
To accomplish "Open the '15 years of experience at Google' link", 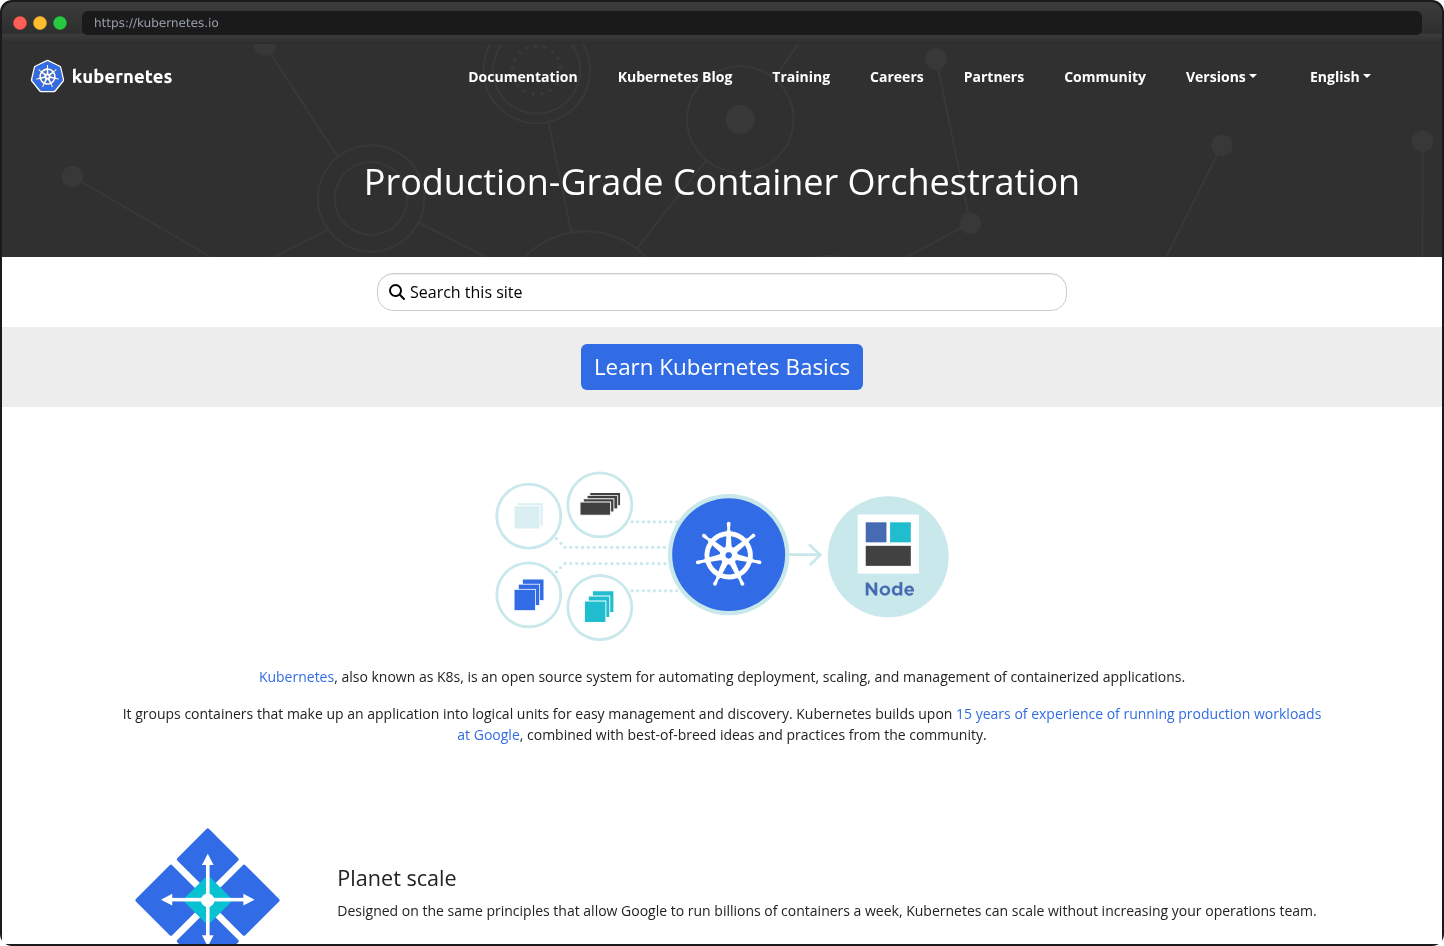I will [1138, 713].
